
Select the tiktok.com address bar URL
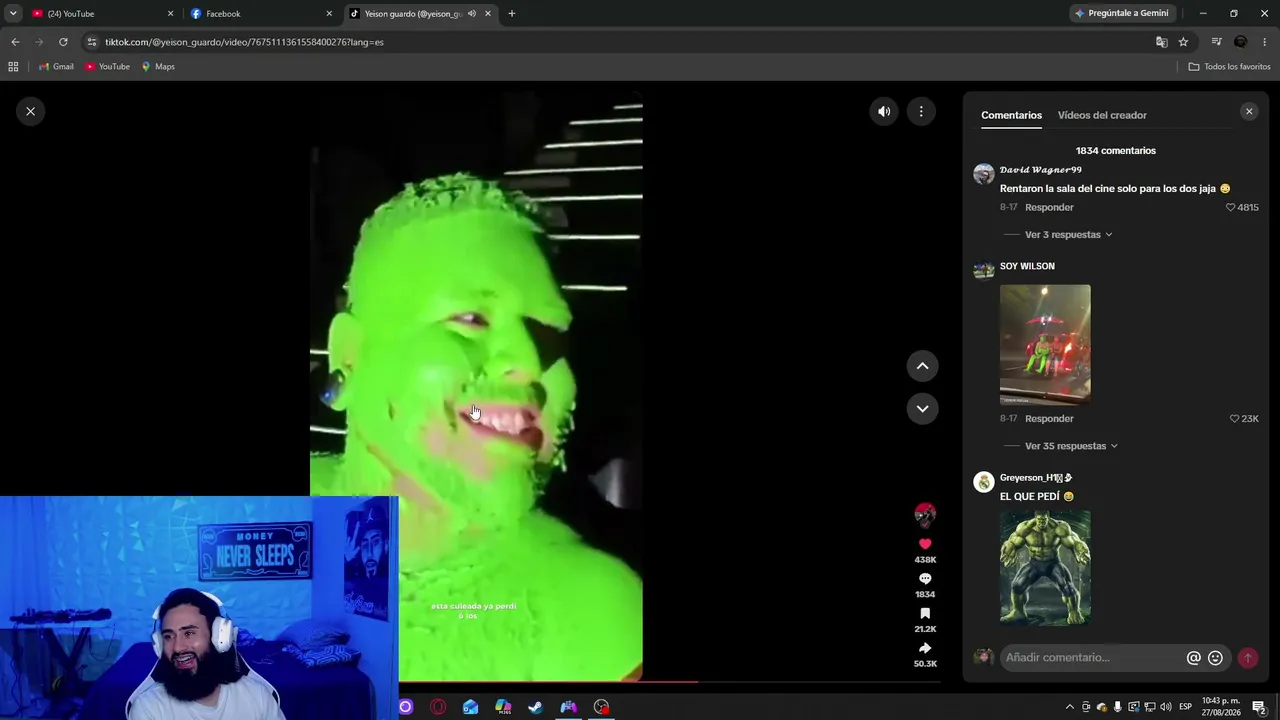point(244,42)
